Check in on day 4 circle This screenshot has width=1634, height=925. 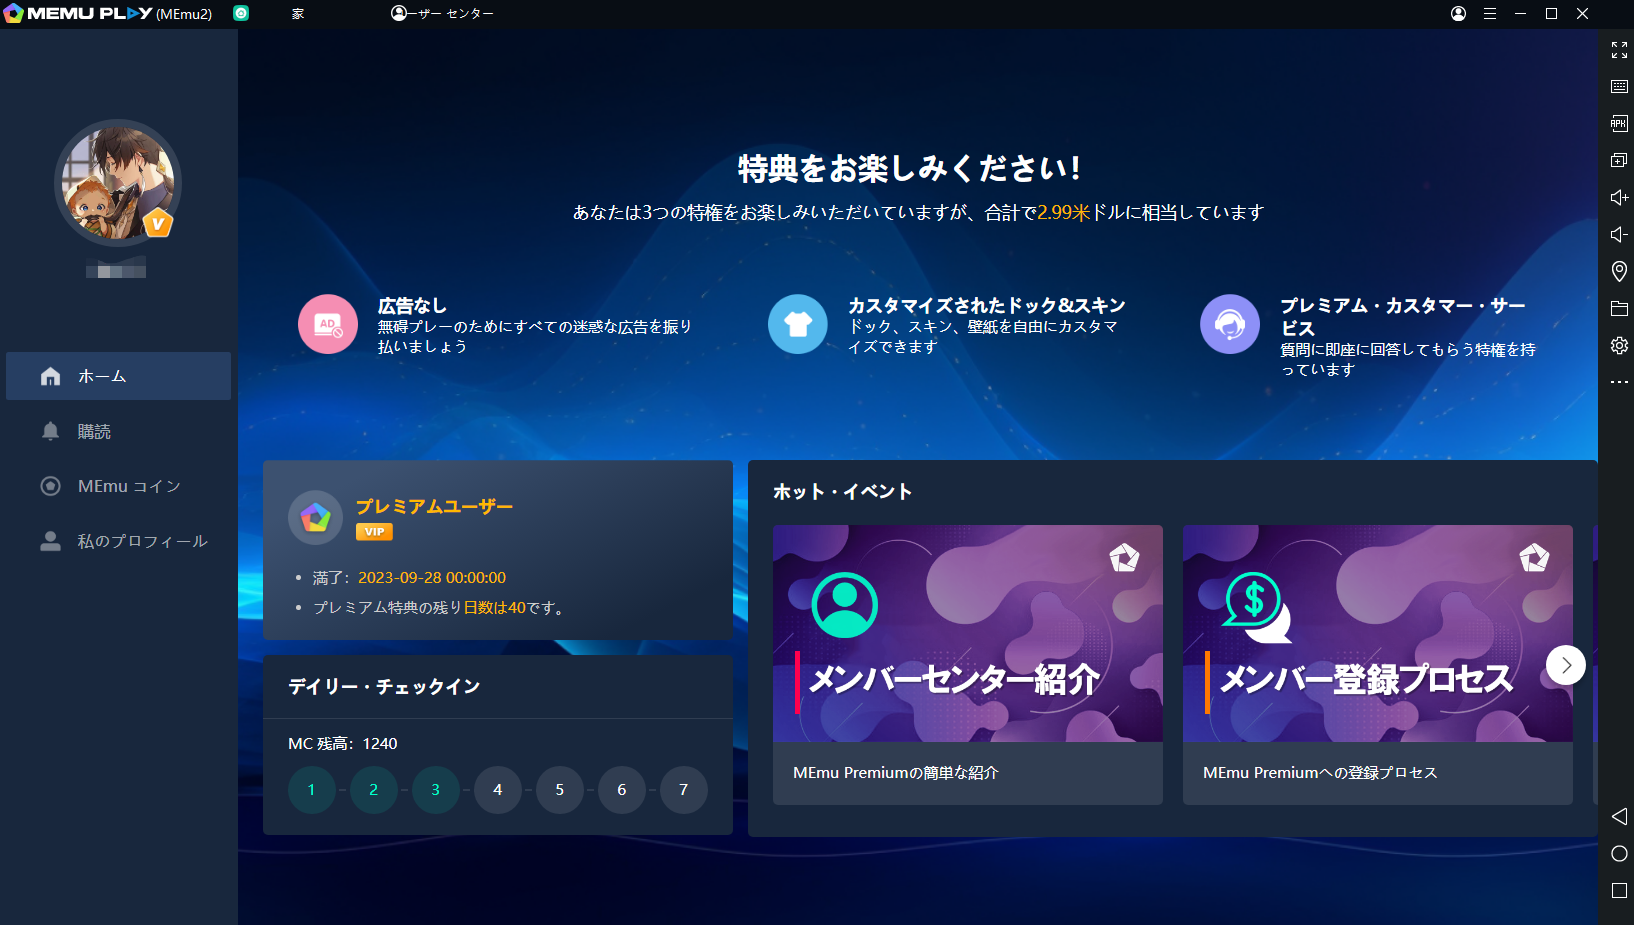497,790
